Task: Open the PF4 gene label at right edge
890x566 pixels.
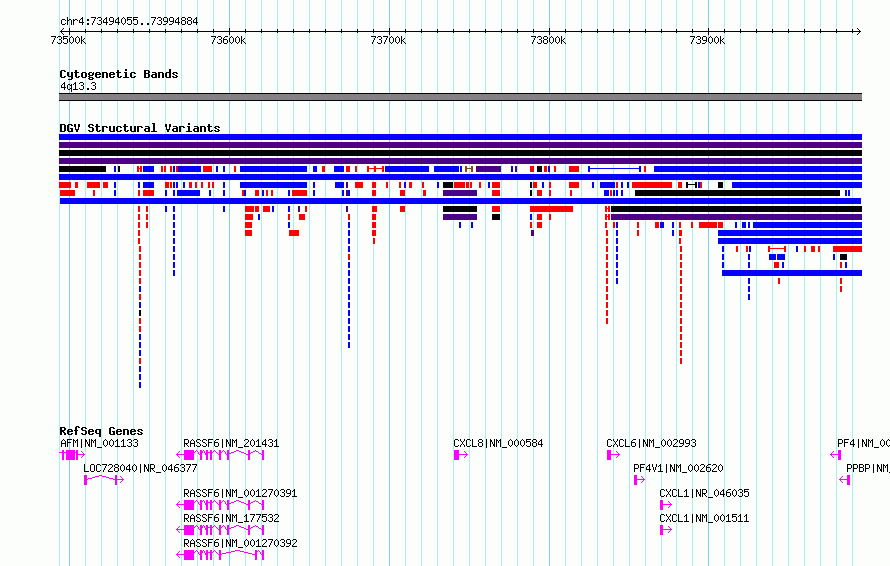Action: [863, 443]
